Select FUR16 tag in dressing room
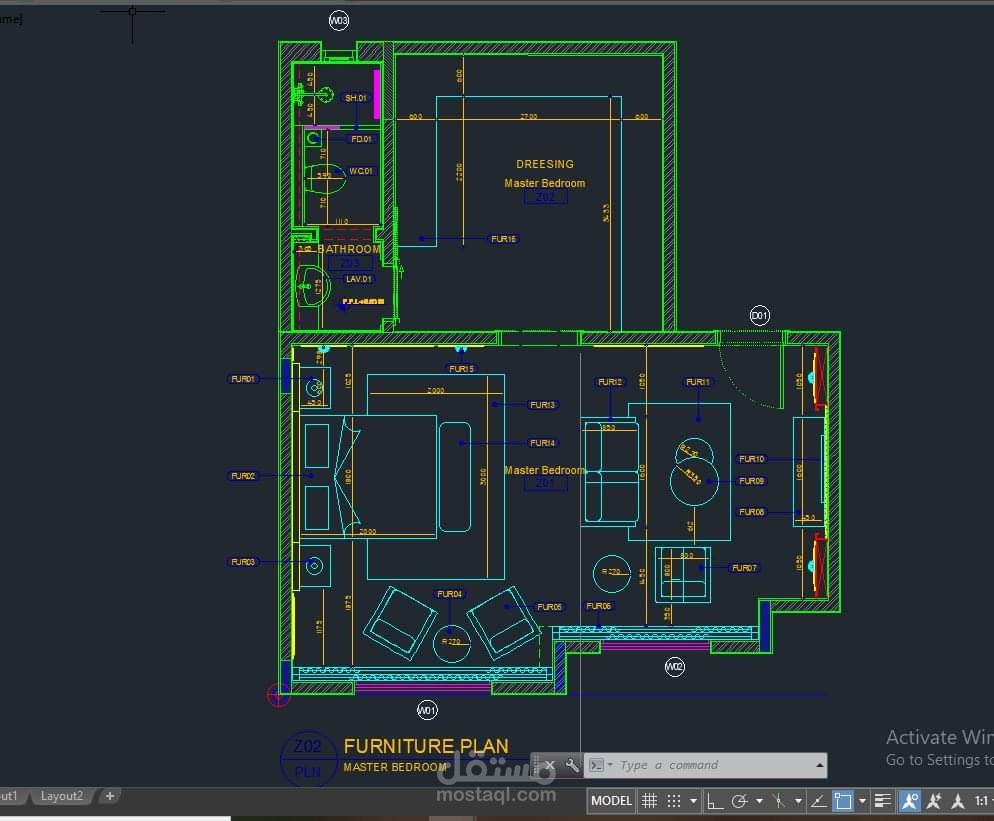This screenshot has width=994, height=821. coord(503,239)
